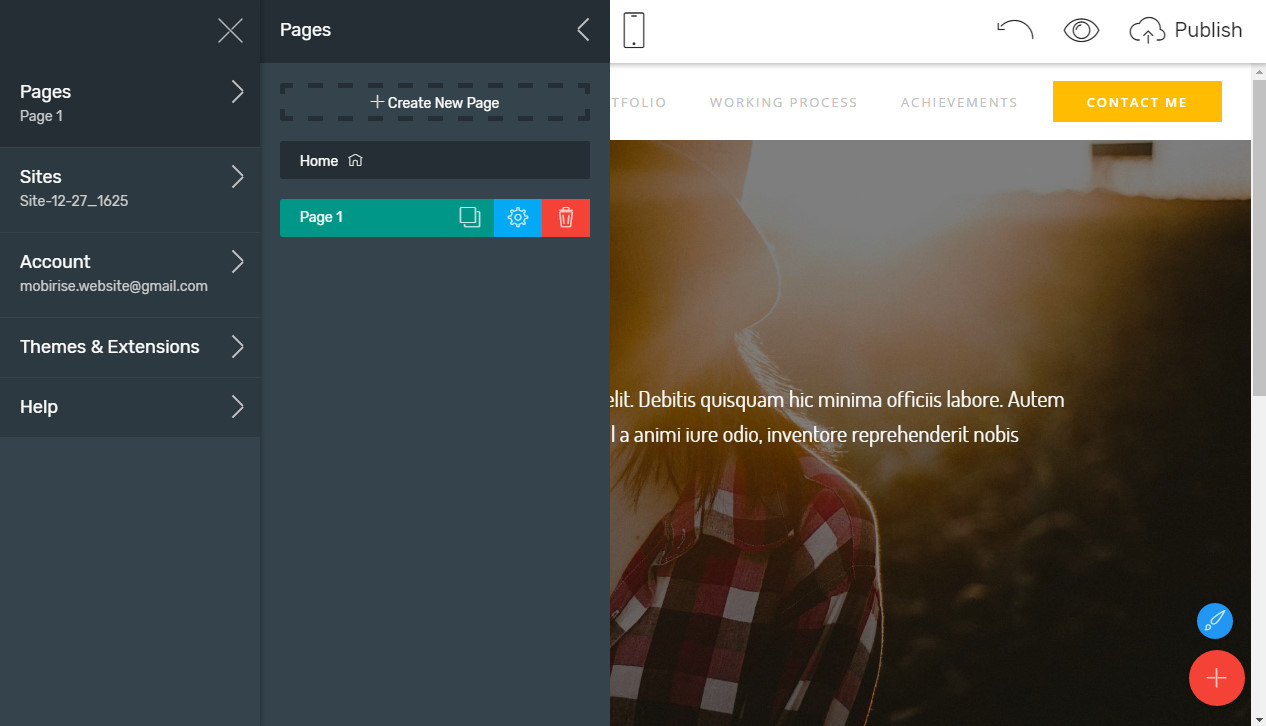Image resolution: width=1266 pixels, height=726 pixels.
Task: Click scrollbar down arrow
Action: (x=1259, y=718)
